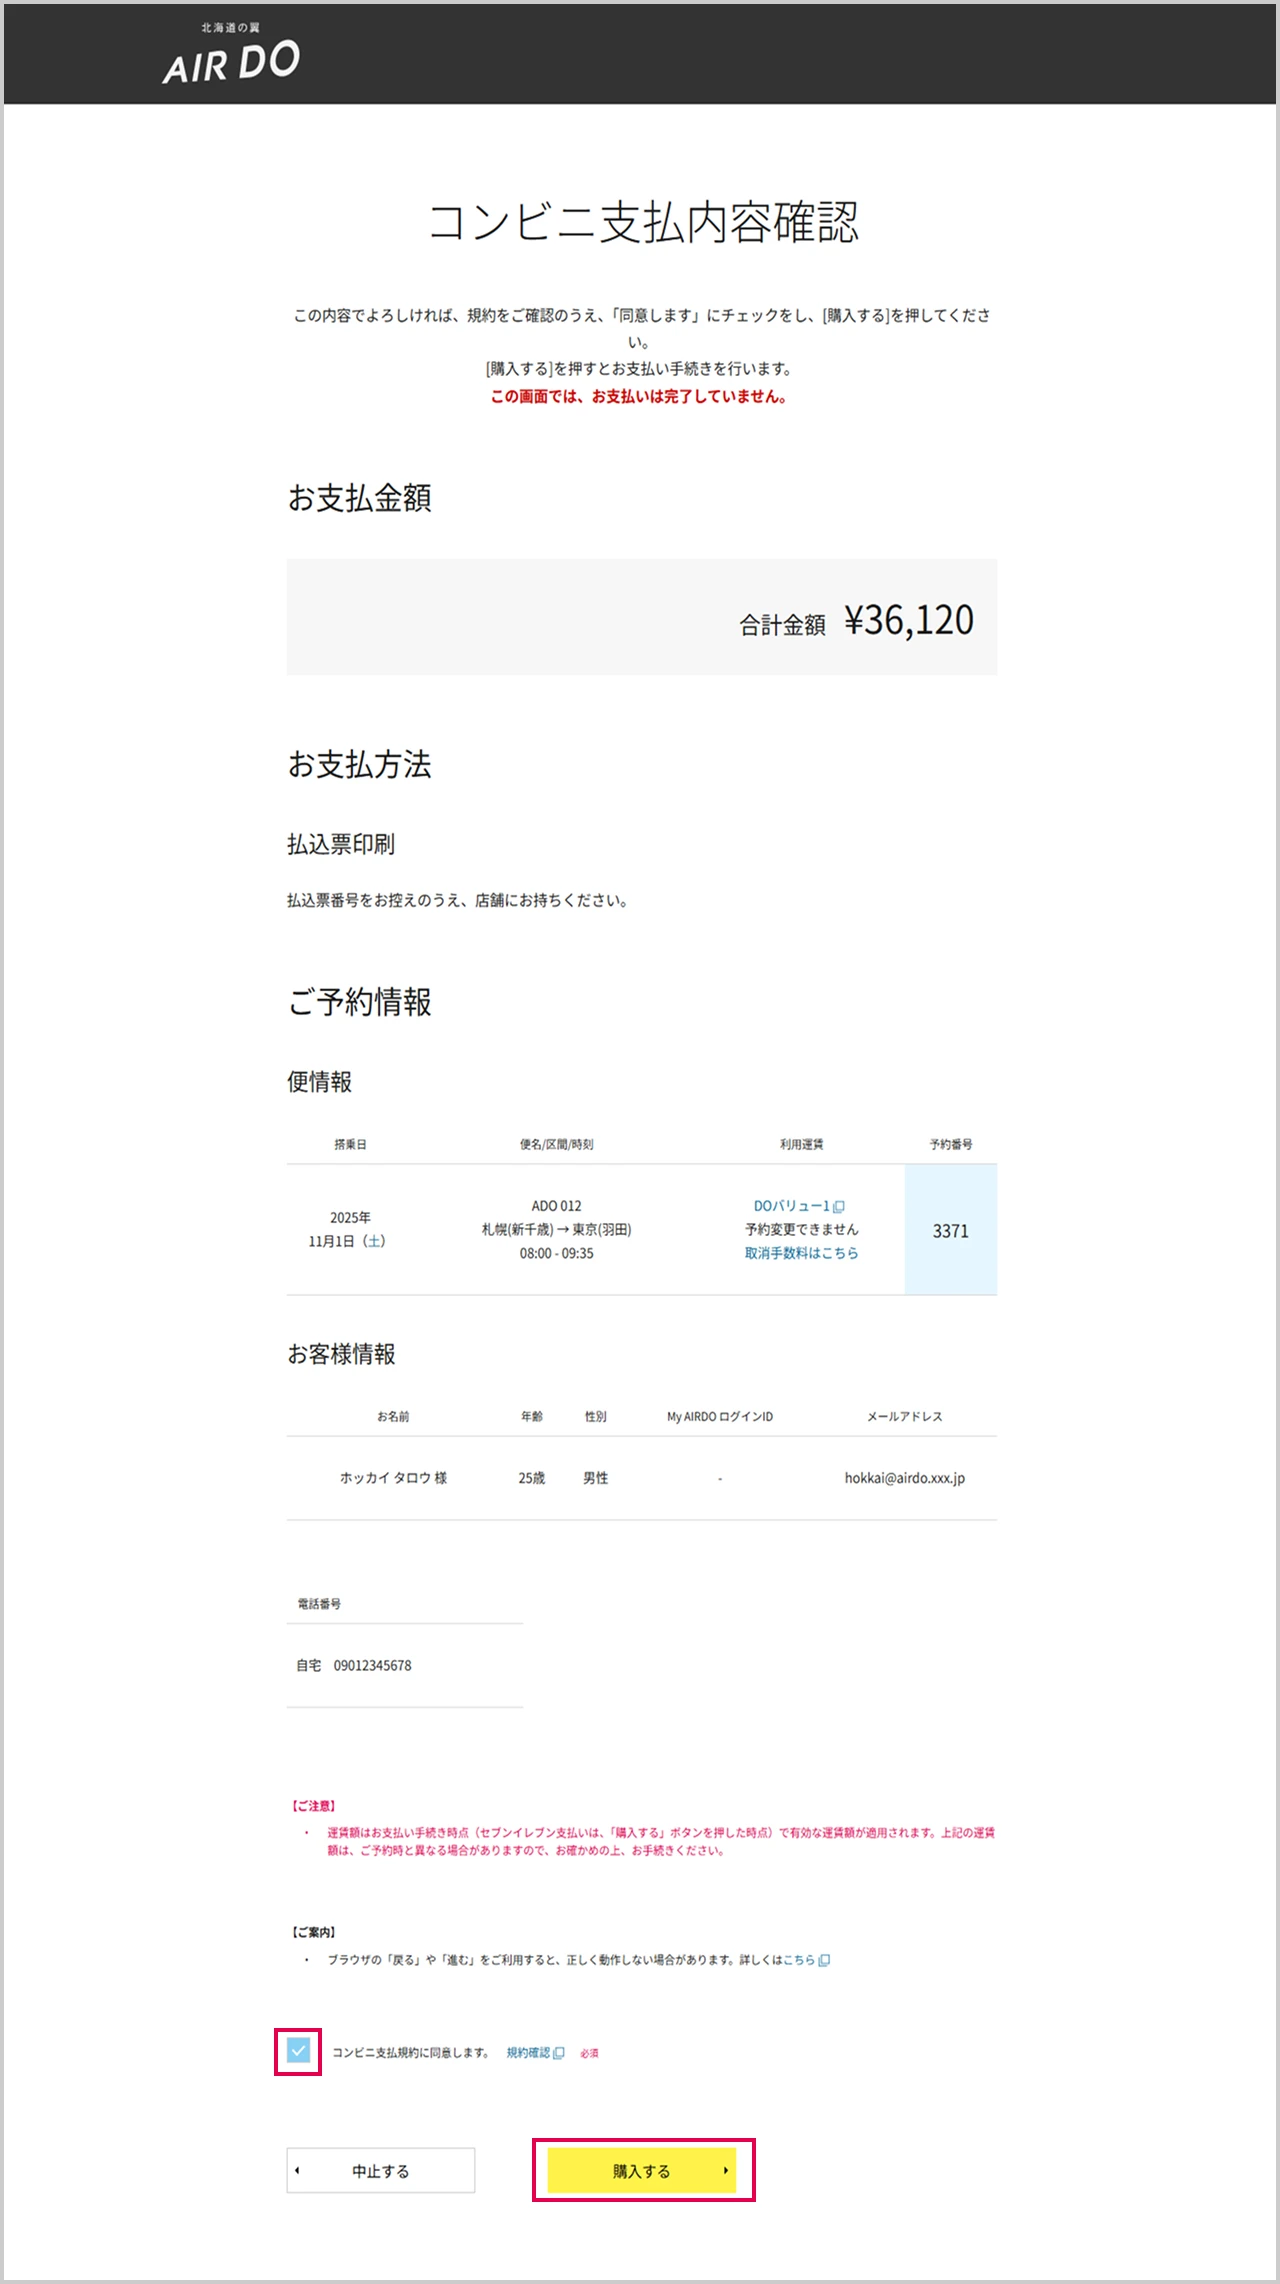Open the 取消手数料はこちら link

click(x=801, y=1253)
